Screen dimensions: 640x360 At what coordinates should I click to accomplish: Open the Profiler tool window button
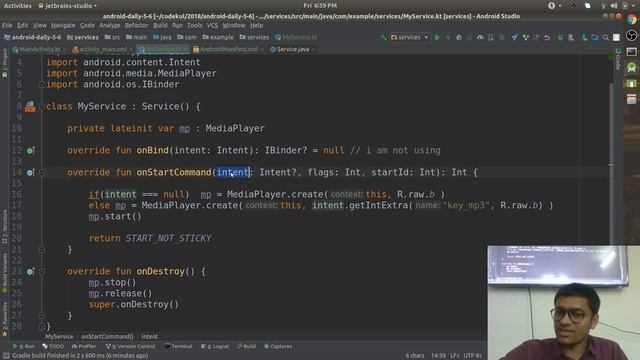pyautogui.click(x=84, y=346)
